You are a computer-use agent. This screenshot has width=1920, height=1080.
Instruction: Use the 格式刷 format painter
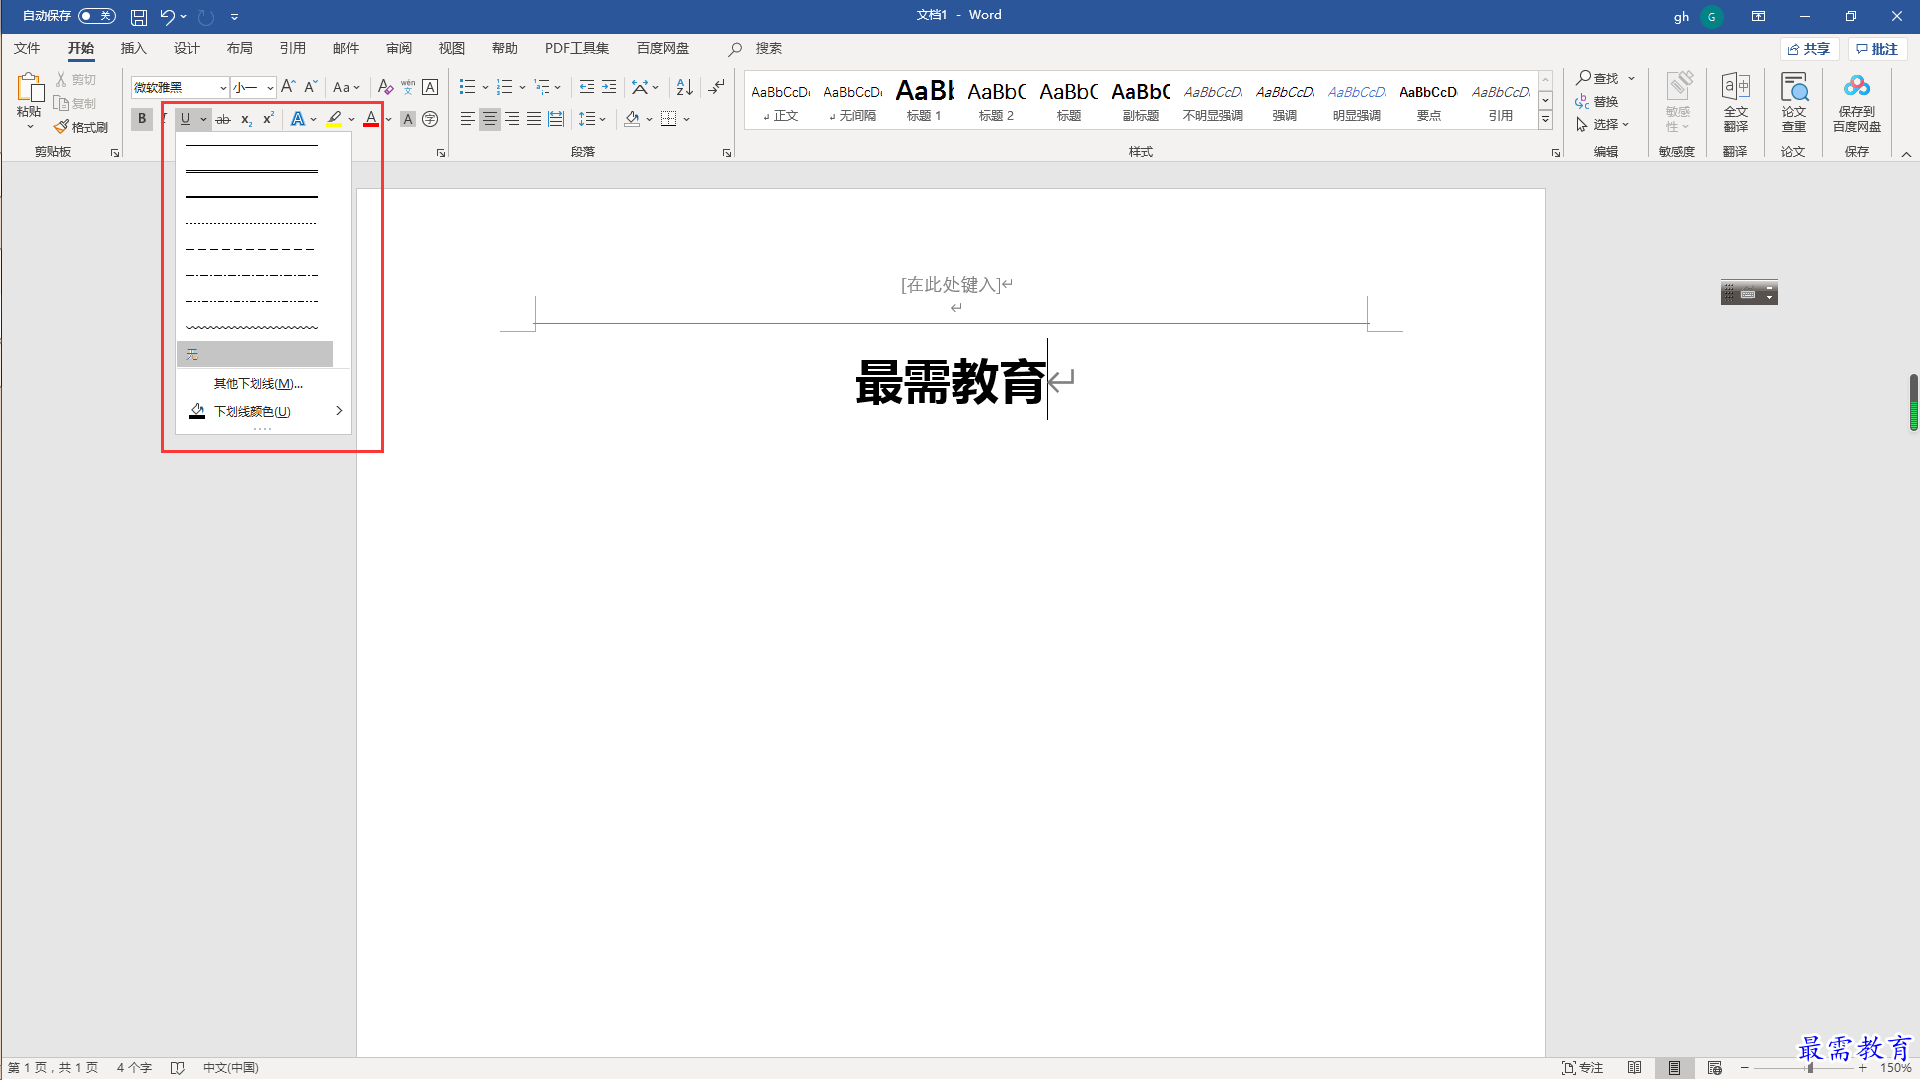pos(81,127)
